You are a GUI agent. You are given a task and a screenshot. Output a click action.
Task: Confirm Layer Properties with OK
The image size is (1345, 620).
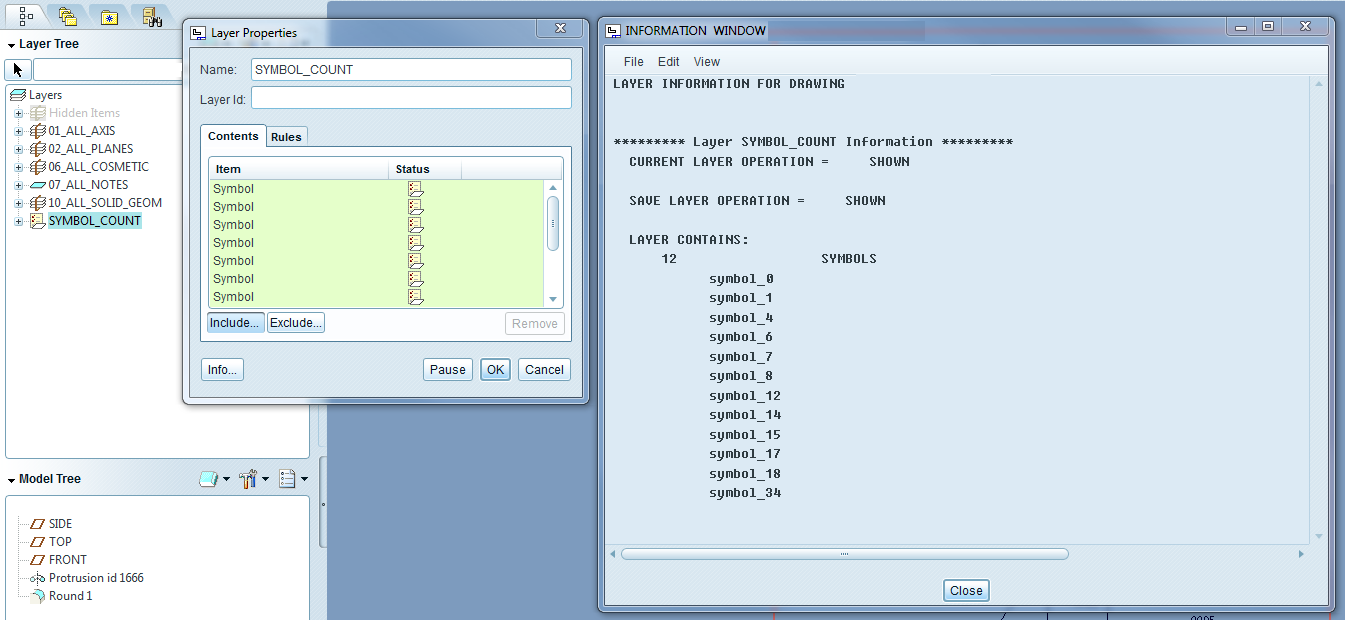[495, 369]
